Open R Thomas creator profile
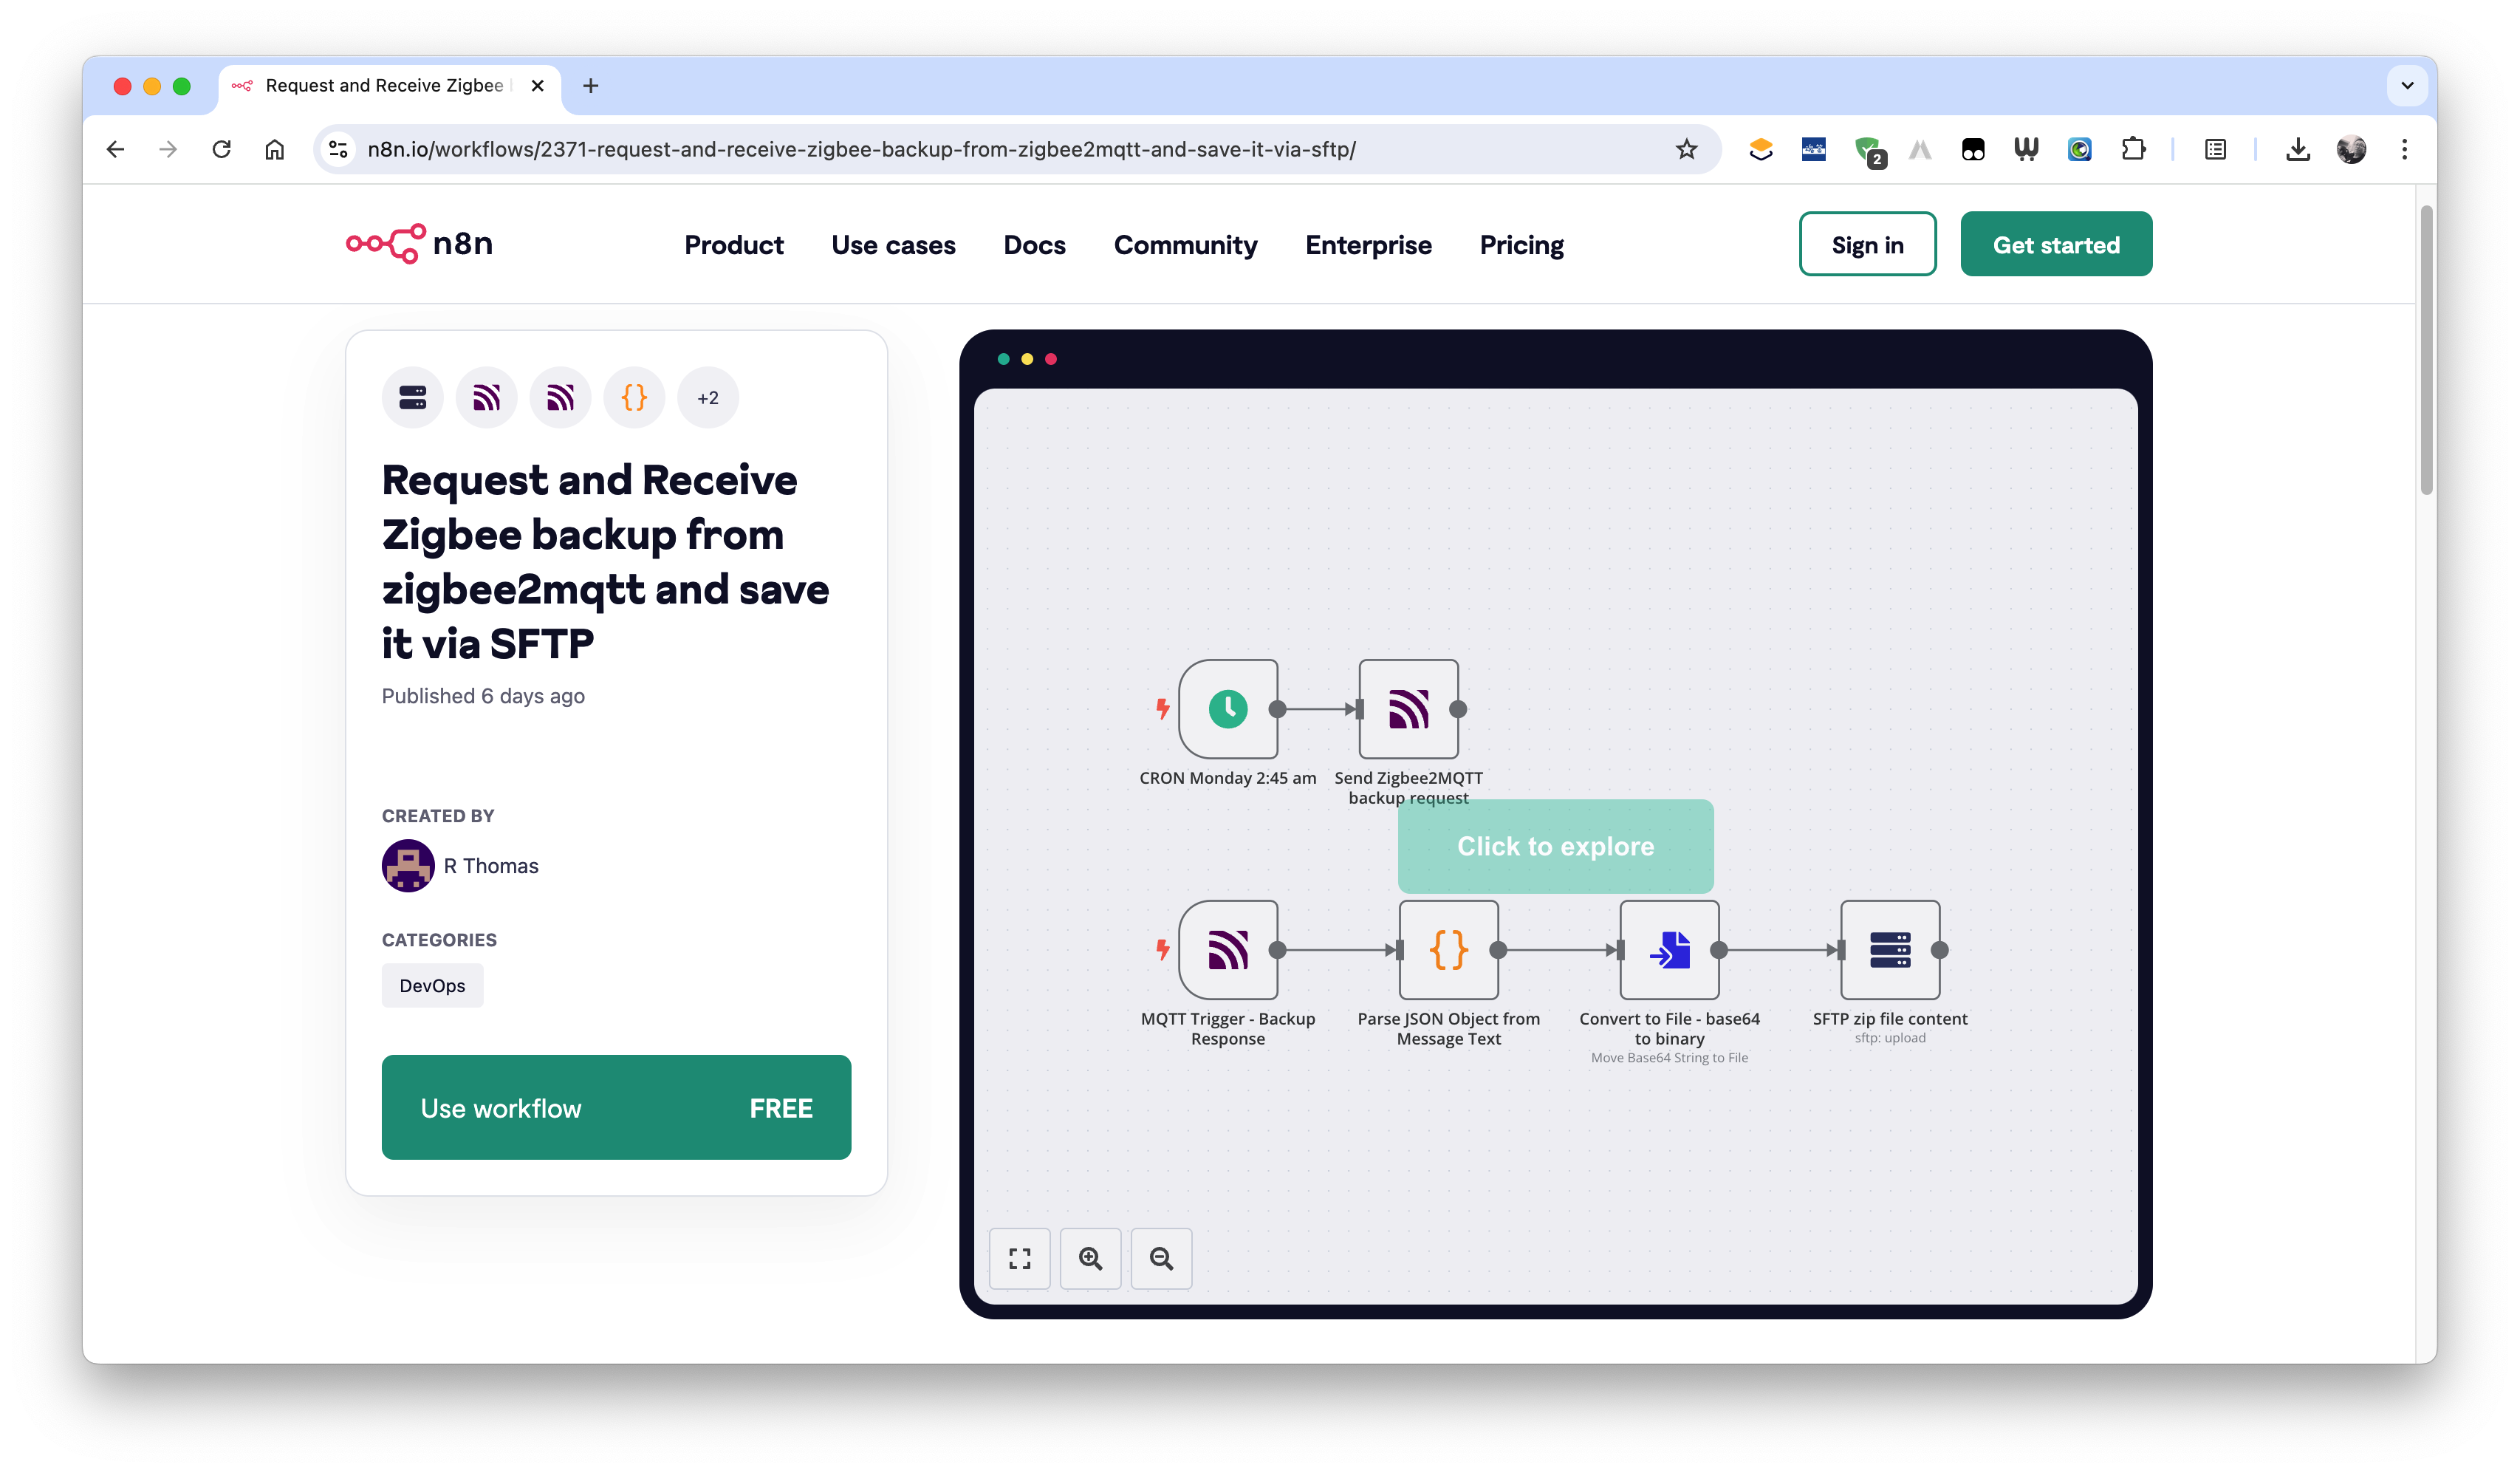Screen dimensions: 2520x1473 coord(490,866)
